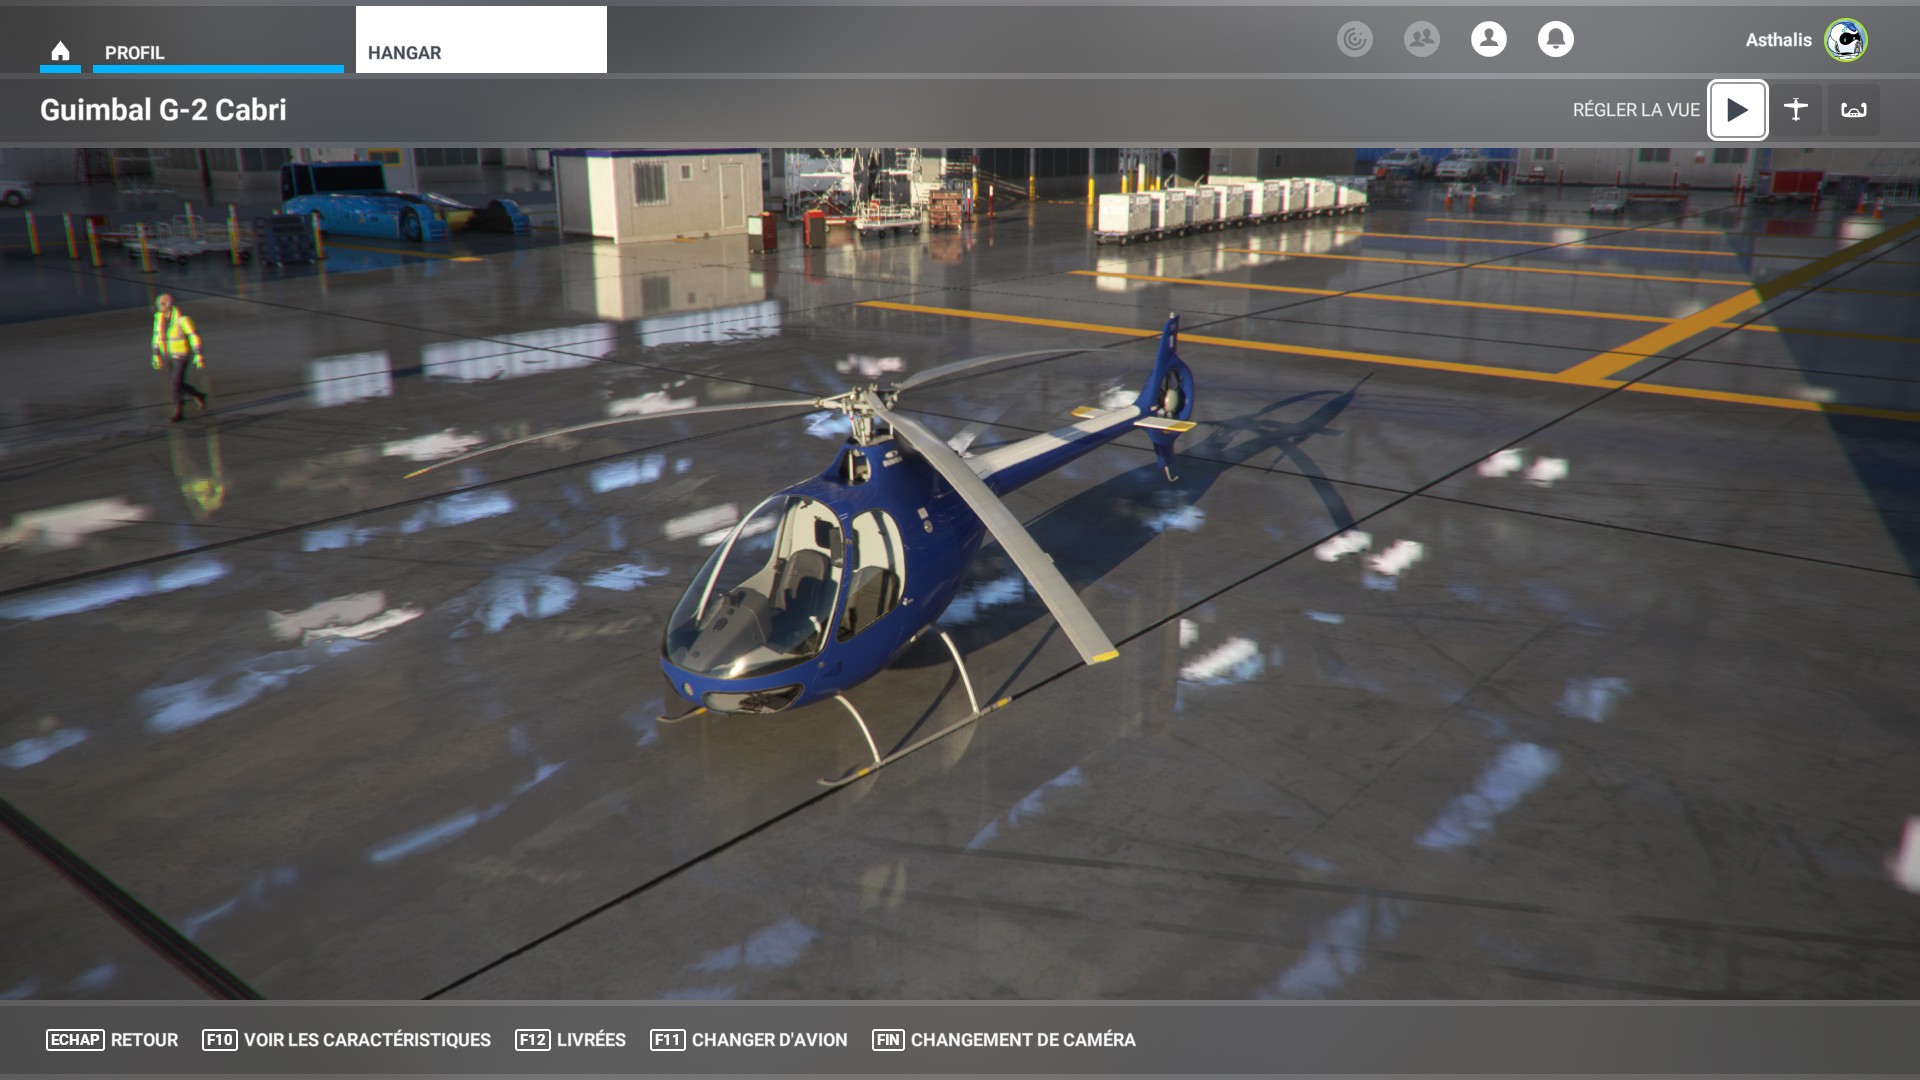Viewport: 1920px width, 1080px height.
Task: Open the friends group icon
Action: (x=1421, y=39)
